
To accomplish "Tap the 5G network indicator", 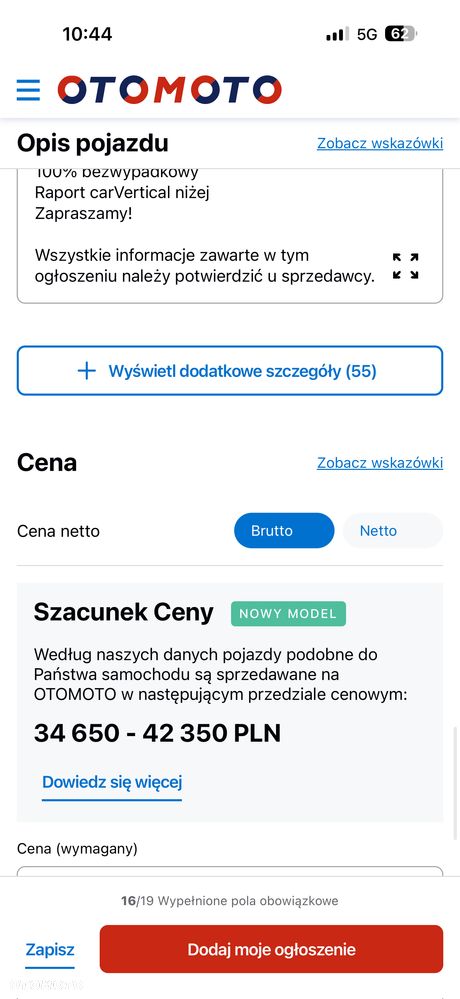I will (x=367, y=34).
